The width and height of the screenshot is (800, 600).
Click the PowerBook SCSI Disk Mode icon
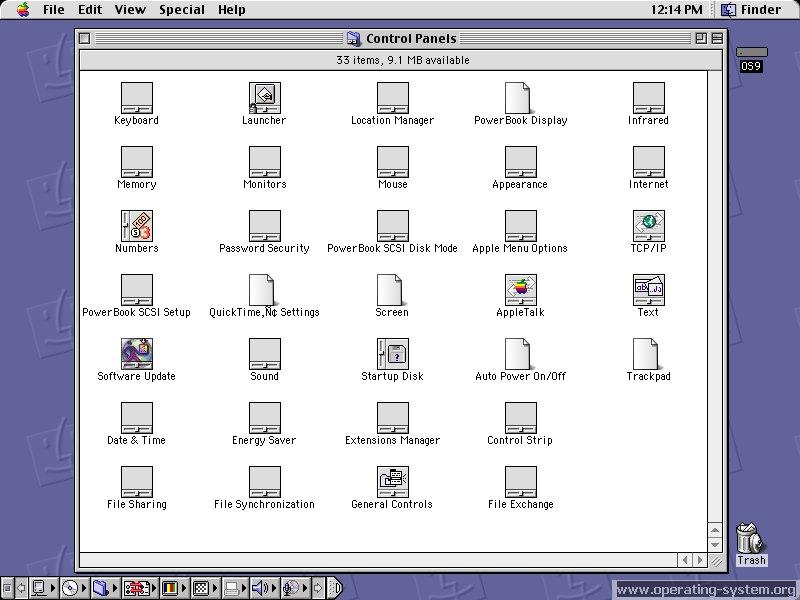[392, 226]
